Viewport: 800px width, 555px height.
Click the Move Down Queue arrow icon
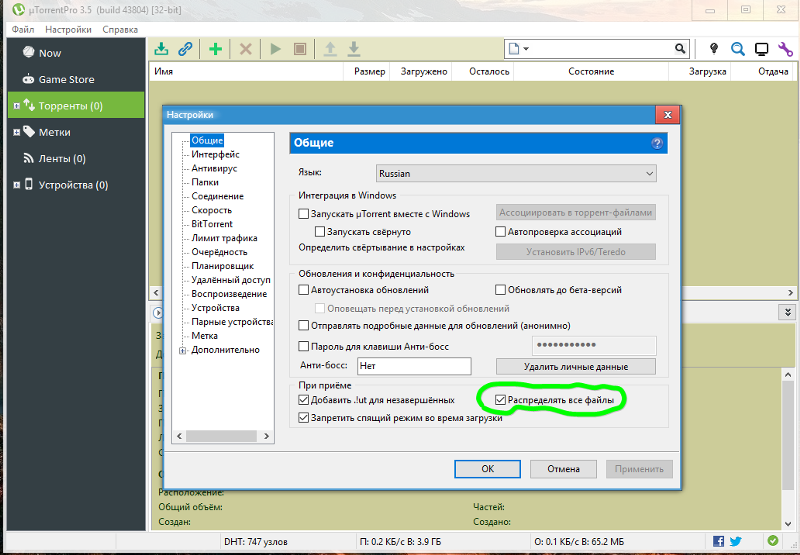tap(354, 49)
